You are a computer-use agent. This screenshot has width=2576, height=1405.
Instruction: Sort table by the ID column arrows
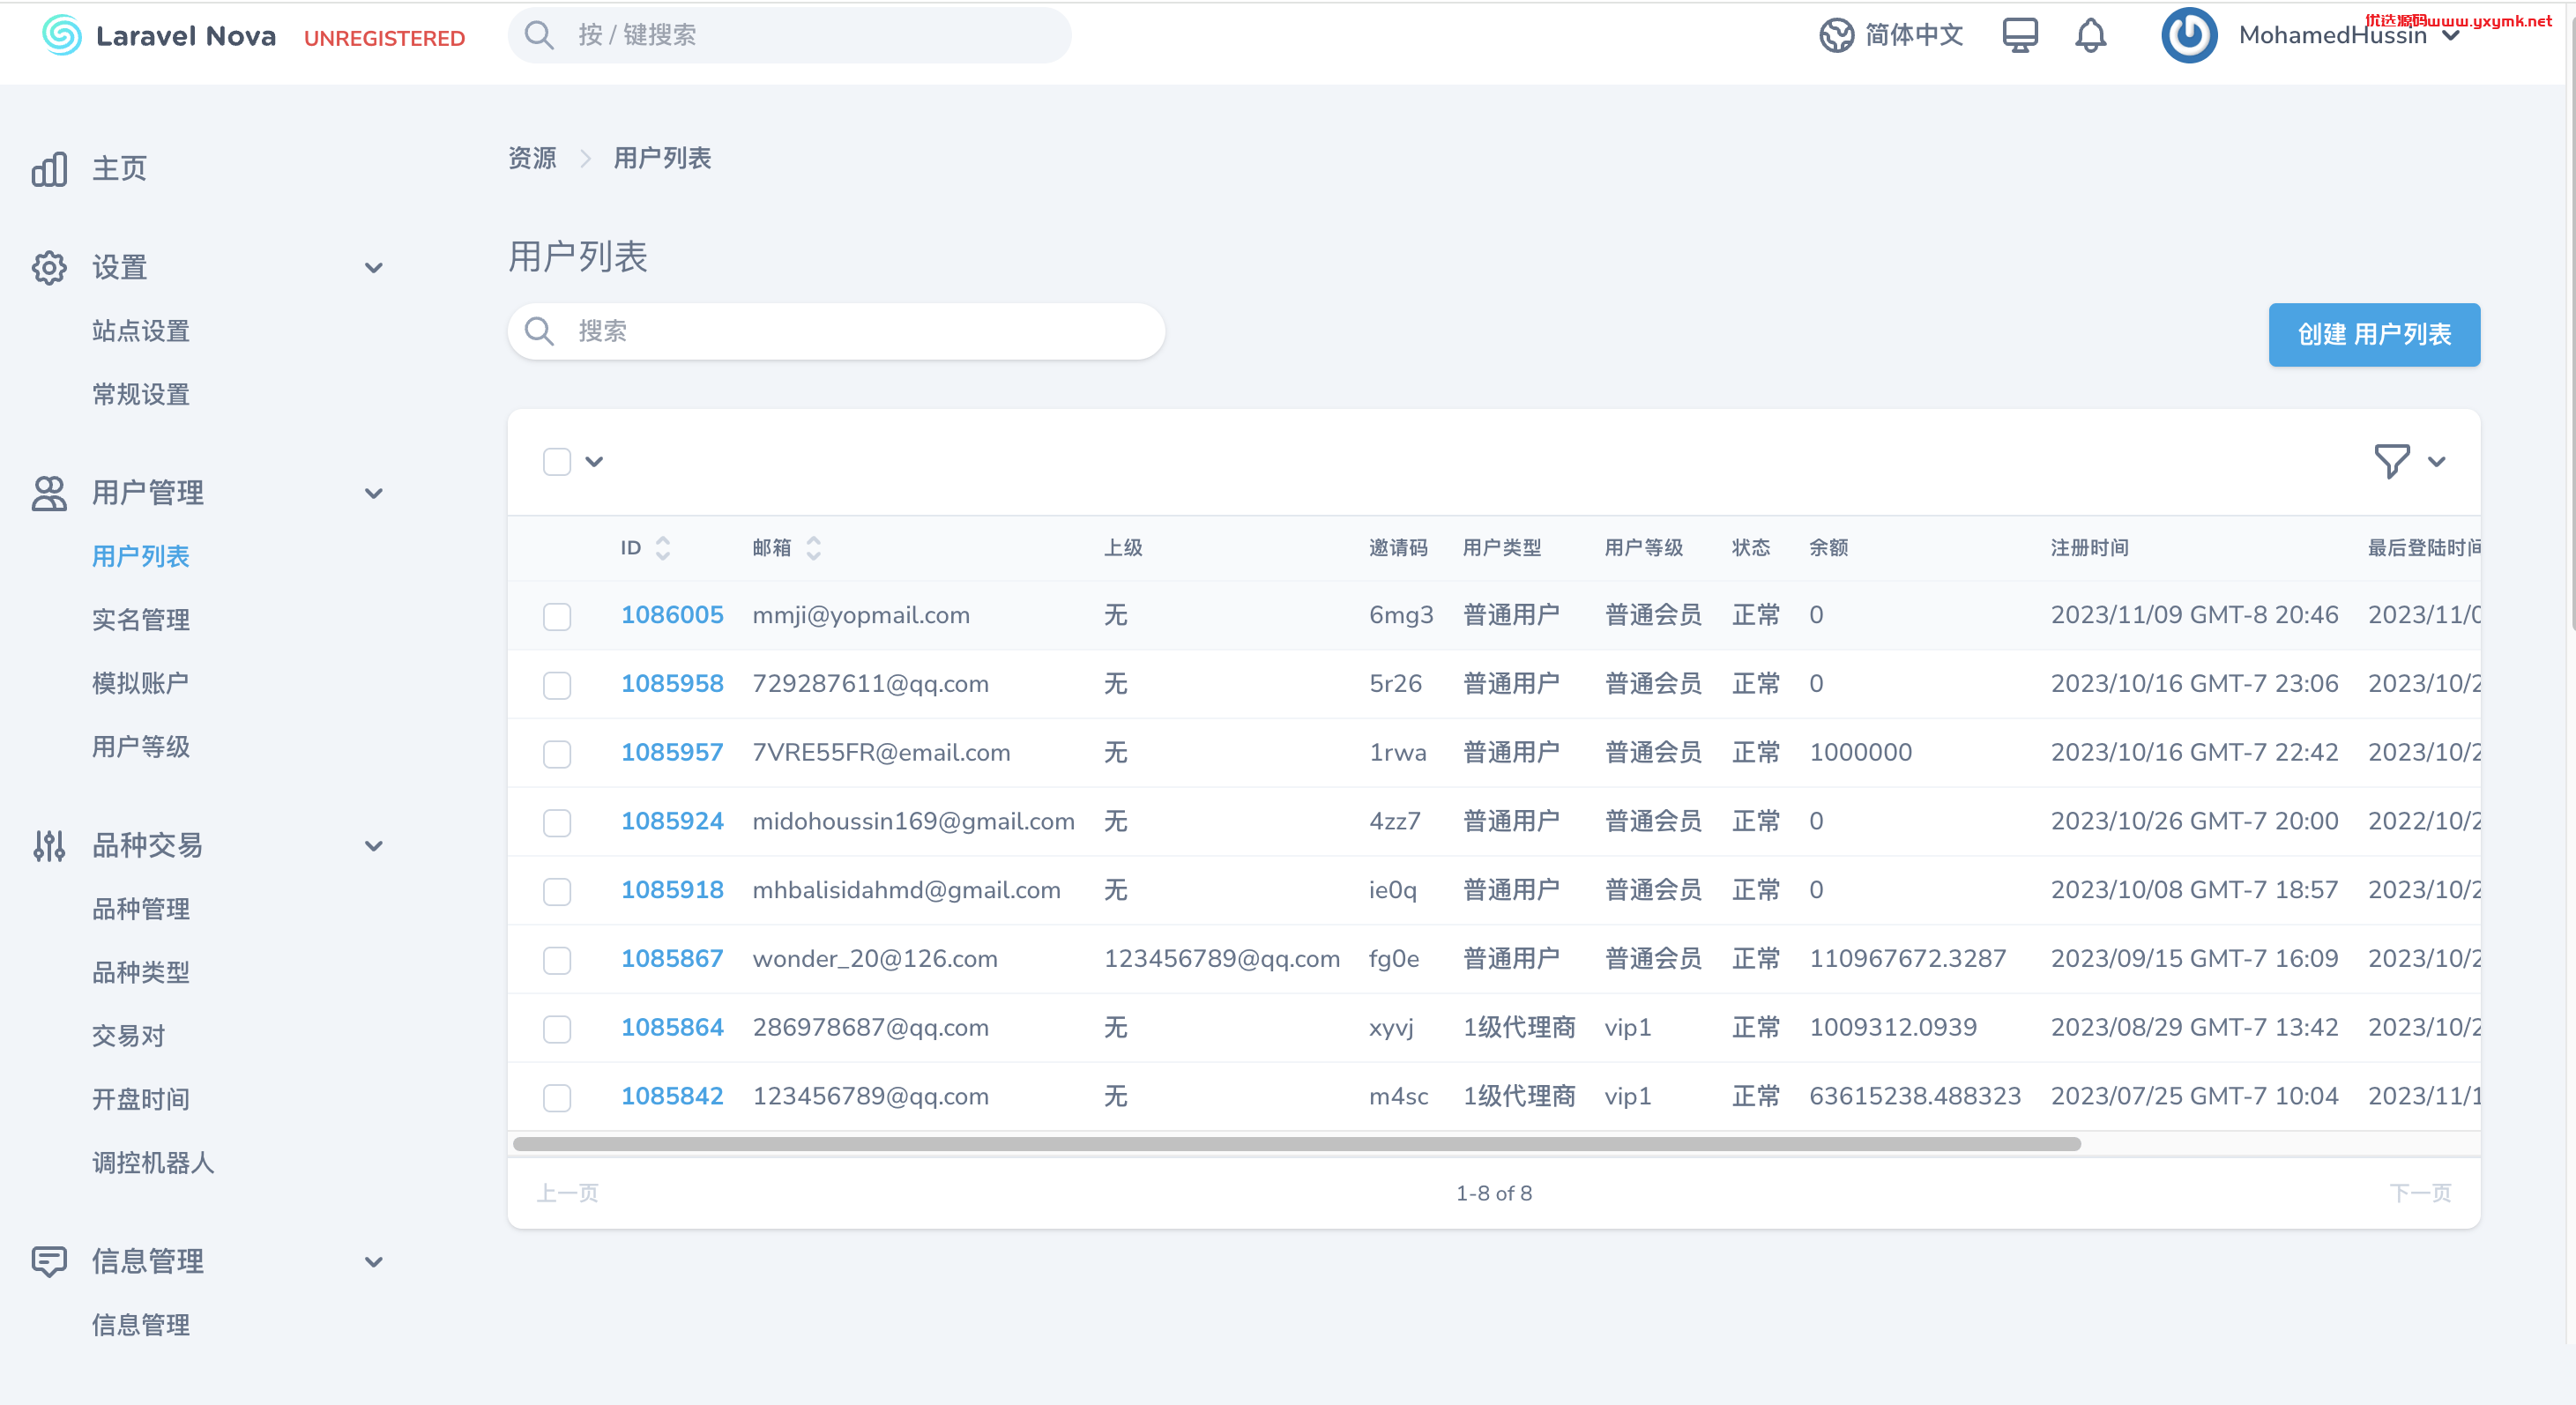[663, 548]
